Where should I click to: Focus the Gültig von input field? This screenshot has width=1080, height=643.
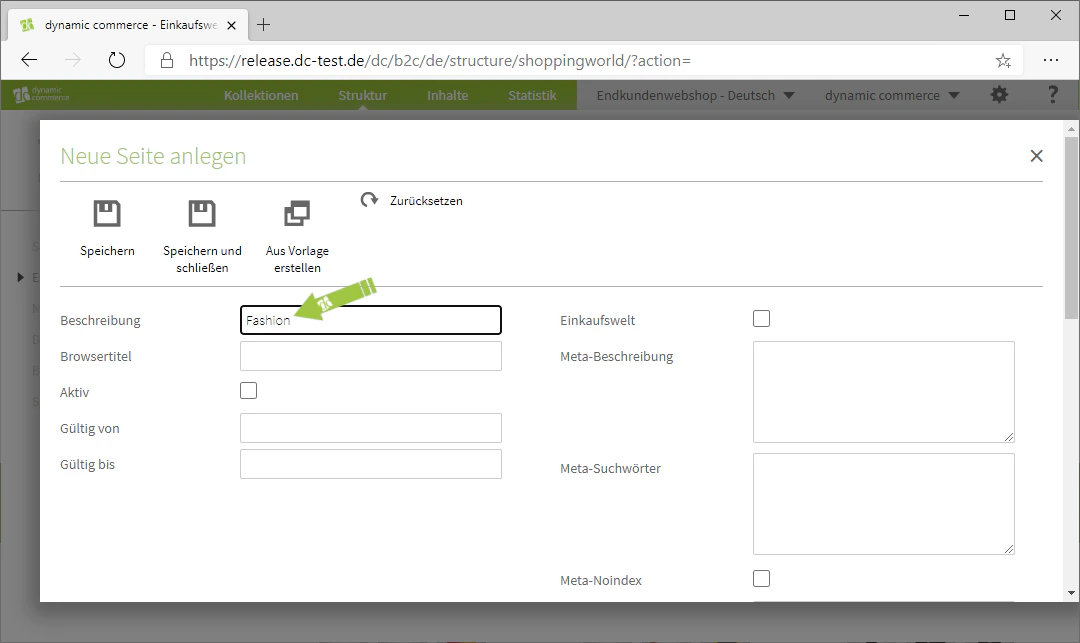[x=371, y=428]
